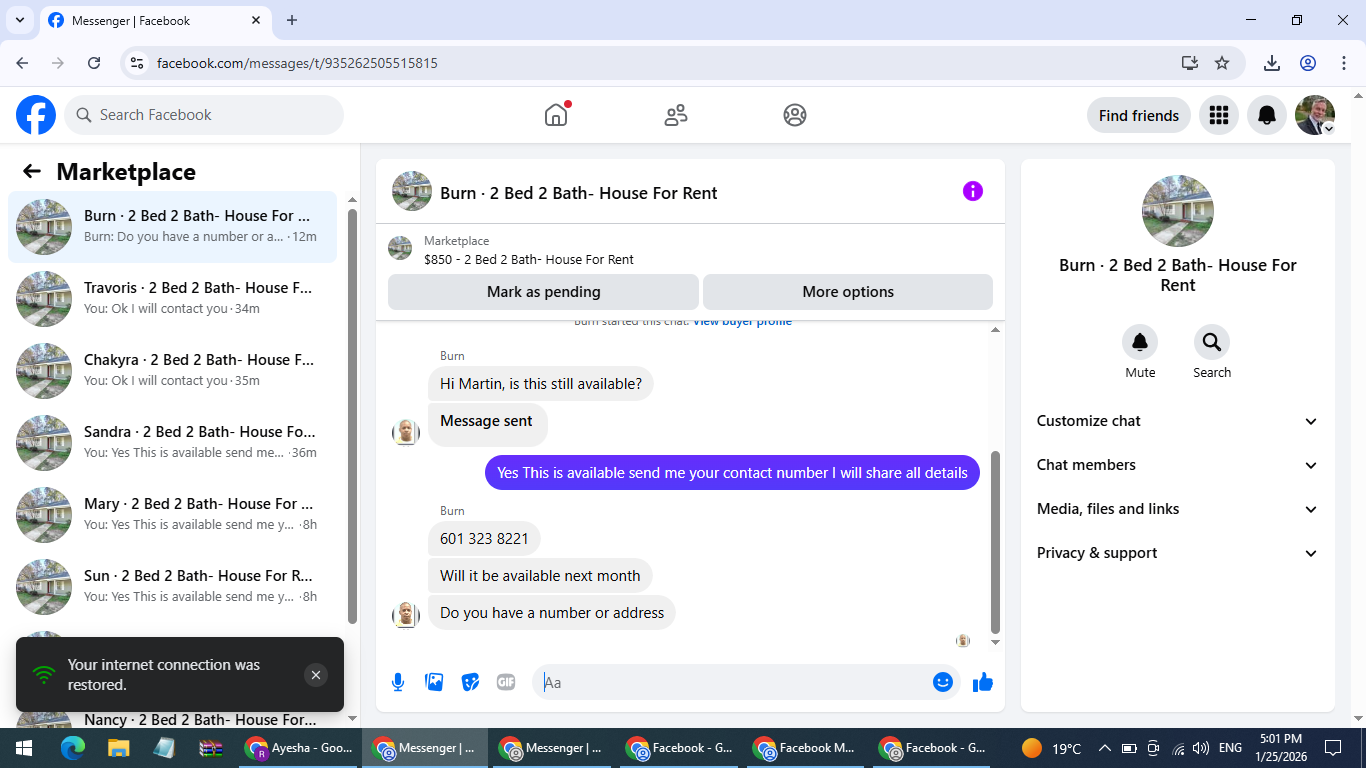The height and width of the screenshot is (768, 1366).
Task: Open the Sun conversation
Action: pyautogui.click(x=173, y=587)
